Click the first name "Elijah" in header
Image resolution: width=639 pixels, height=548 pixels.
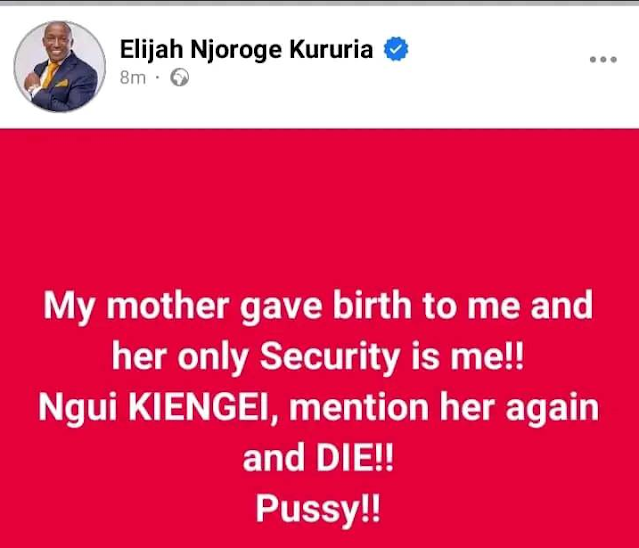coord(151,50)
